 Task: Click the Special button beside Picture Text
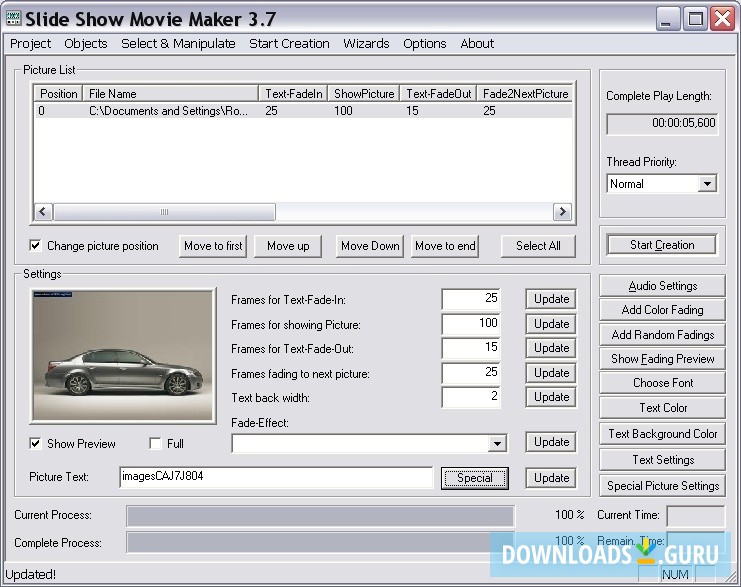pyautogui.click(x=475, y=478)
